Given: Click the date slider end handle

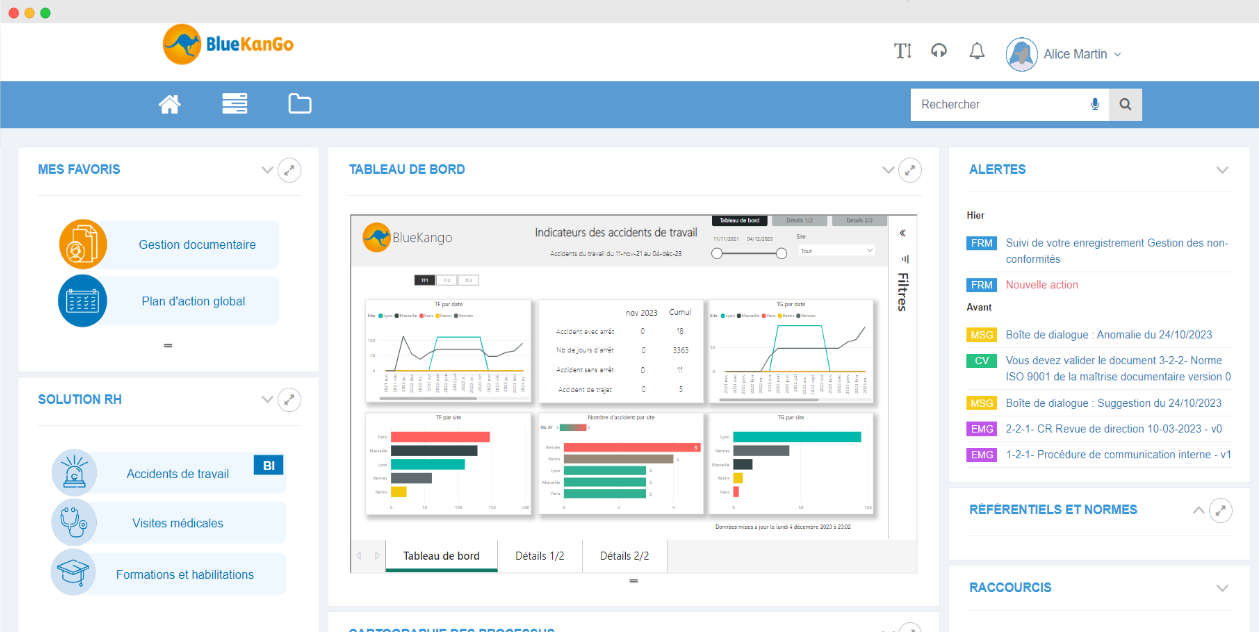Looking at the screenshot, I should coord(781,254).
